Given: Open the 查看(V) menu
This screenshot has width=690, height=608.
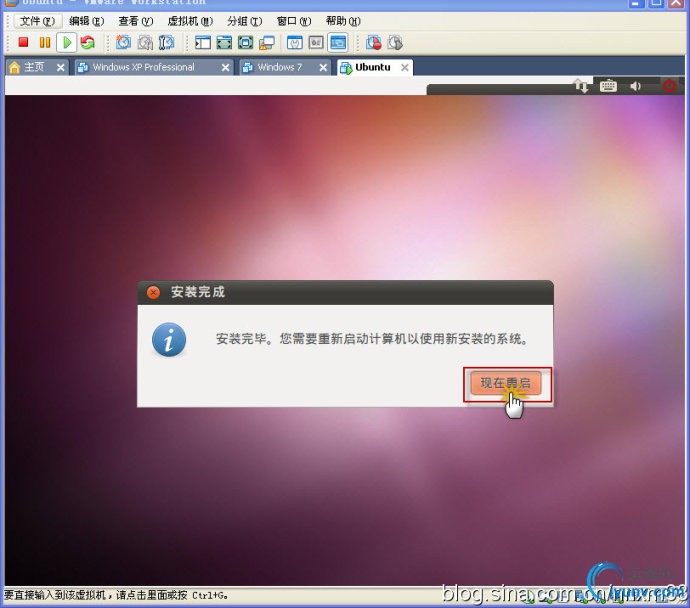Looking at the screenshot, I should [136, 21].
